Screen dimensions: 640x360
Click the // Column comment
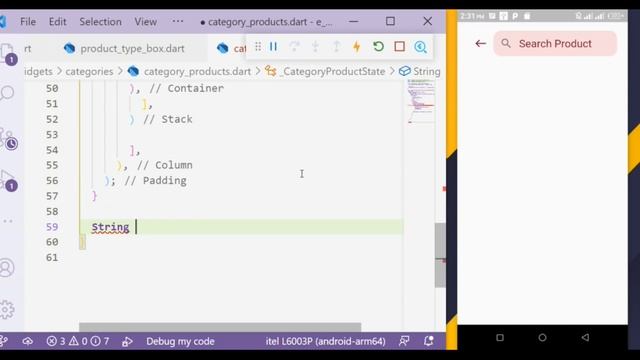coord(165,165)
